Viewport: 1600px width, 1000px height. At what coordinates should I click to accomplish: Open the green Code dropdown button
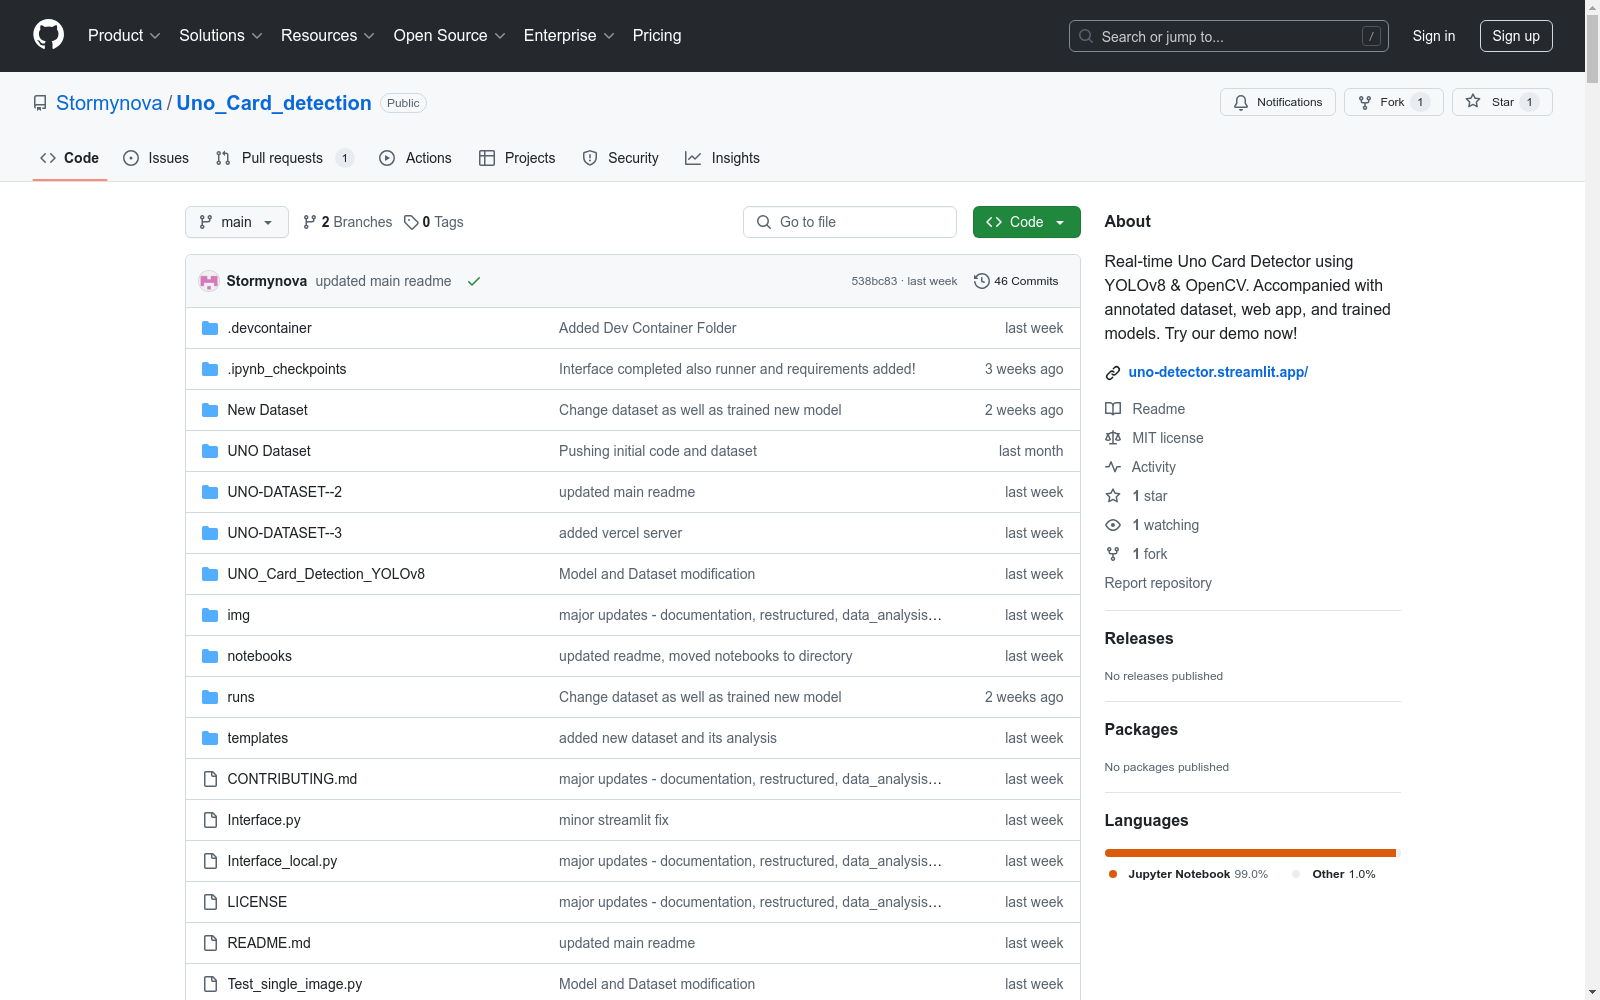pos(1026,222)
